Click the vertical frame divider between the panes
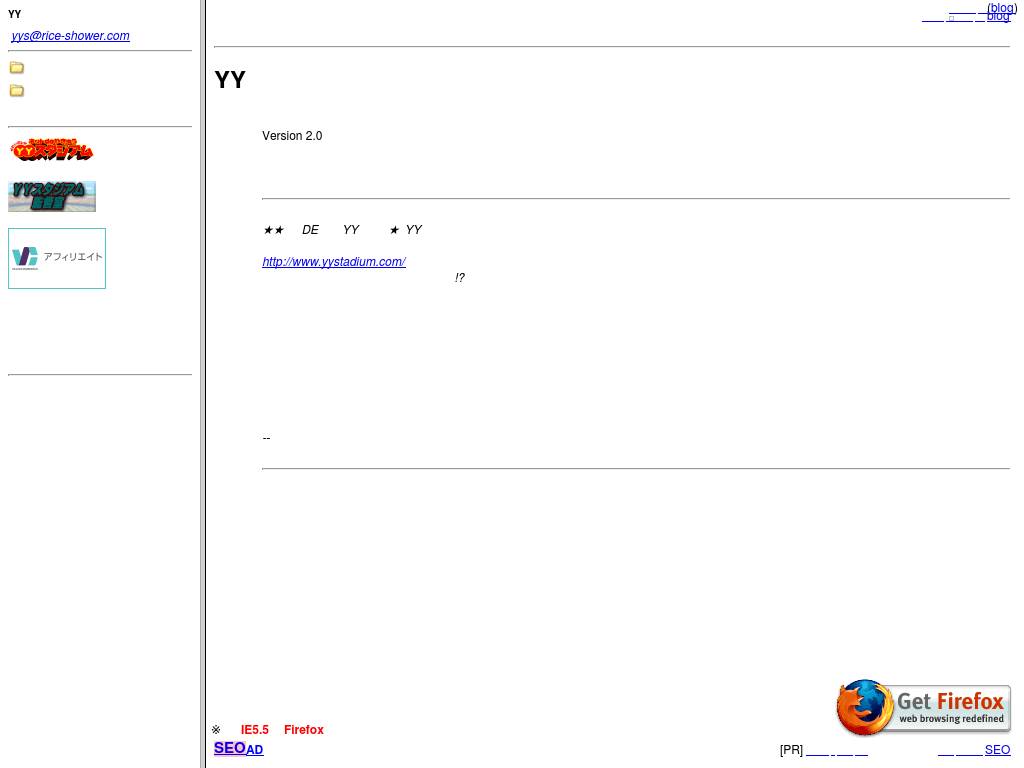The width and height of the screenshot is (1024, 768). point(203,384)
